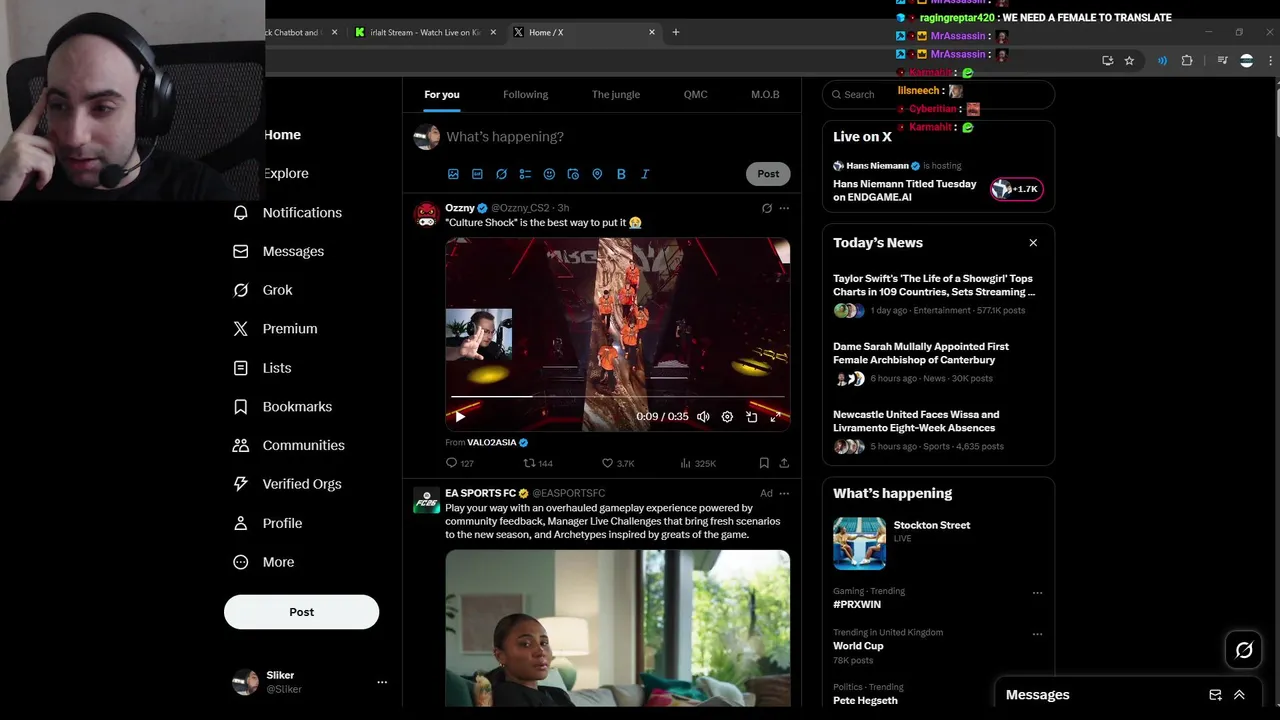Toggle italic formatting in composer
1280x720 pixels.
(645, 174)
